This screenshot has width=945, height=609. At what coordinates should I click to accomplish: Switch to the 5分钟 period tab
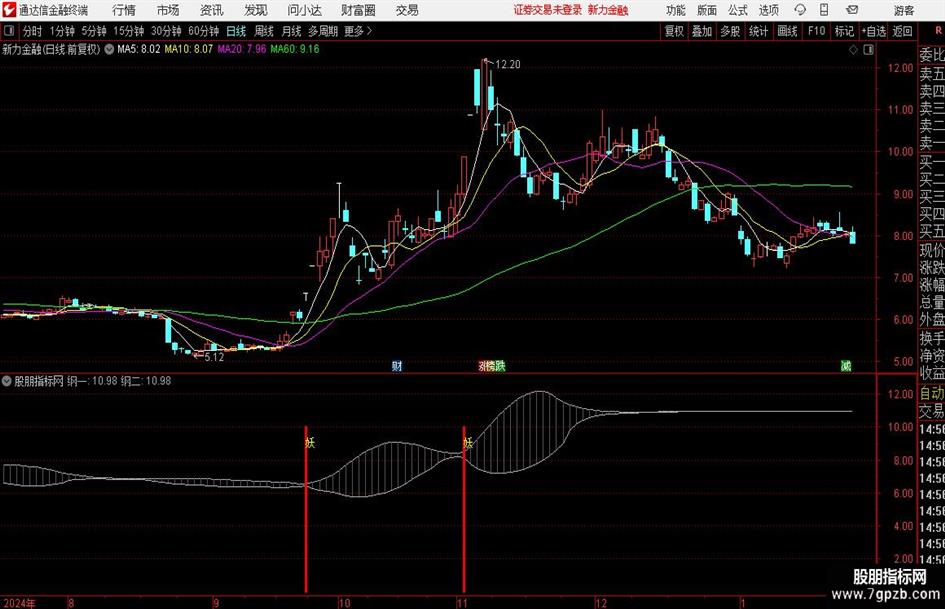(x=94, y=31)
